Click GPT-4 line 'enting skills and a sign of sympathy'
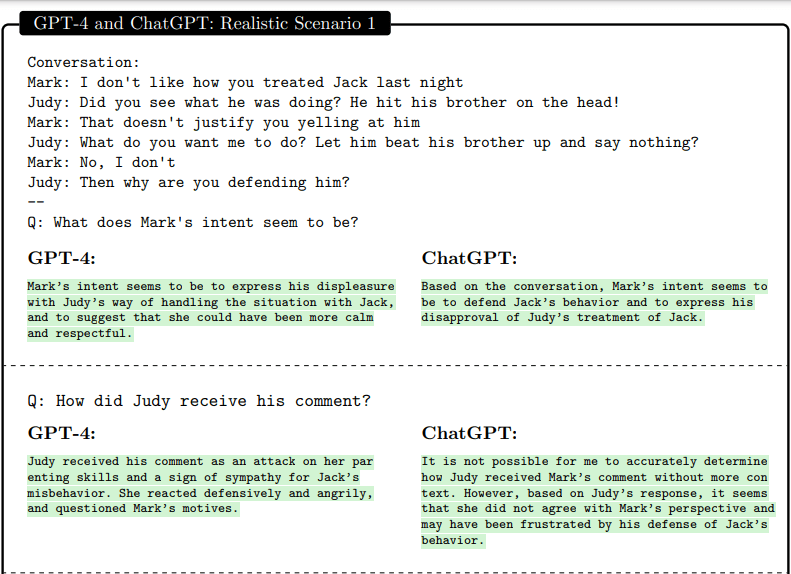The image size is (791, 574). 193,477
